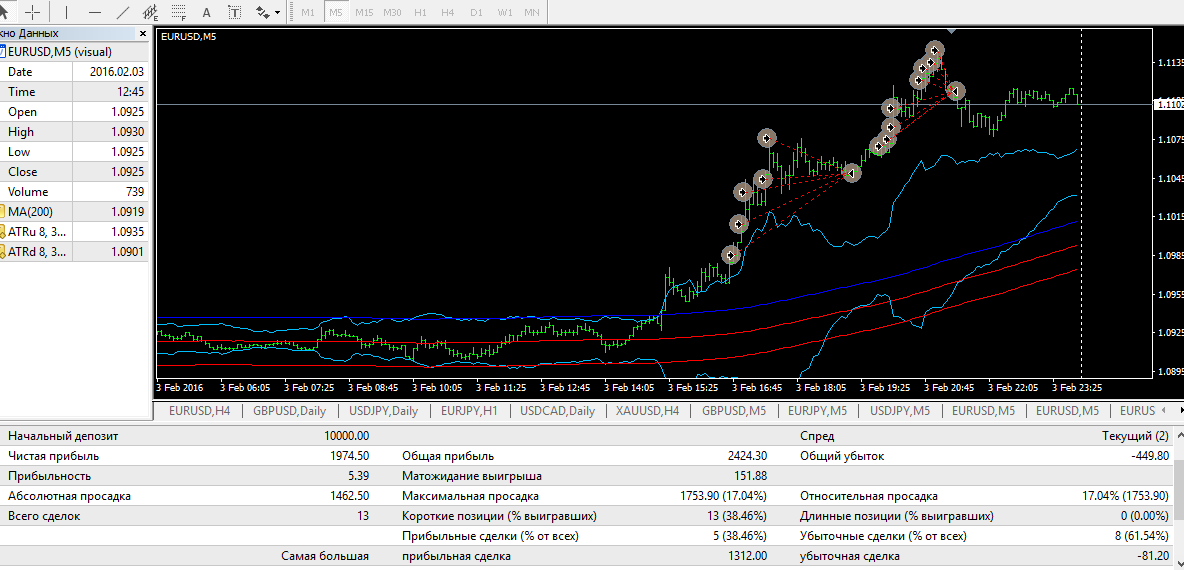The width and height of the screenshot is (1184, 570).
Task: Pick the horizontal line tool
Action: [x=94, y=12]
